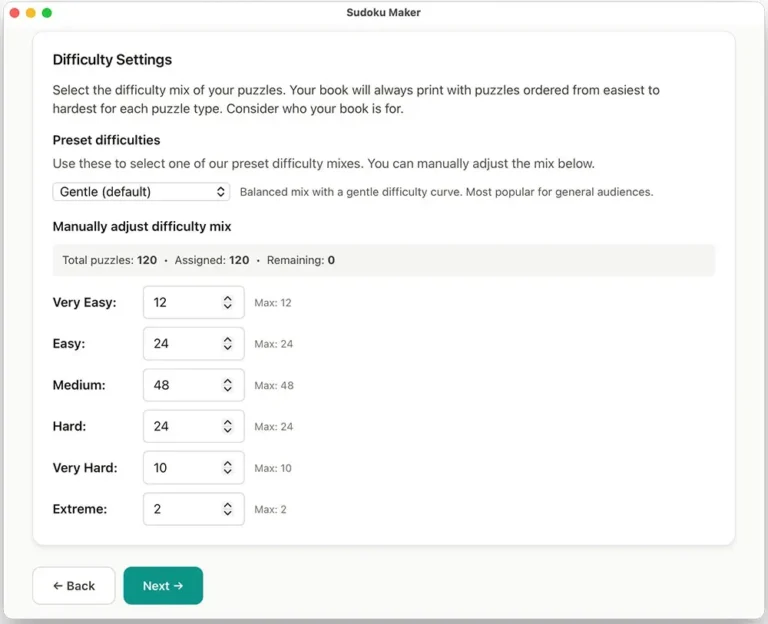
Task: Select the Medium puzzle count field
Action: [181, 385]
